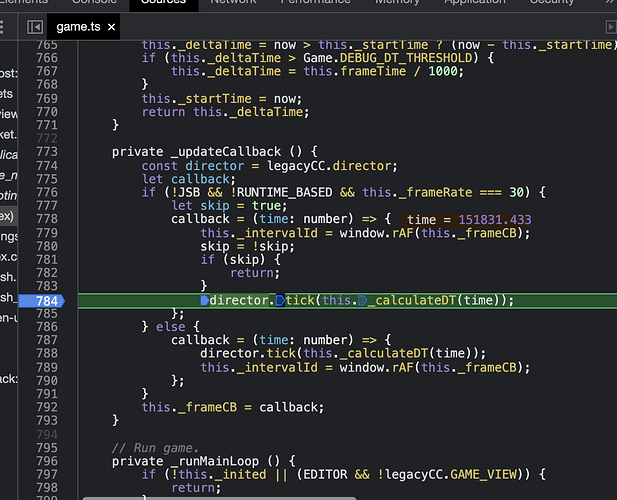
Task: Set a breakpoint on line number 777
Action: (47, 206)
